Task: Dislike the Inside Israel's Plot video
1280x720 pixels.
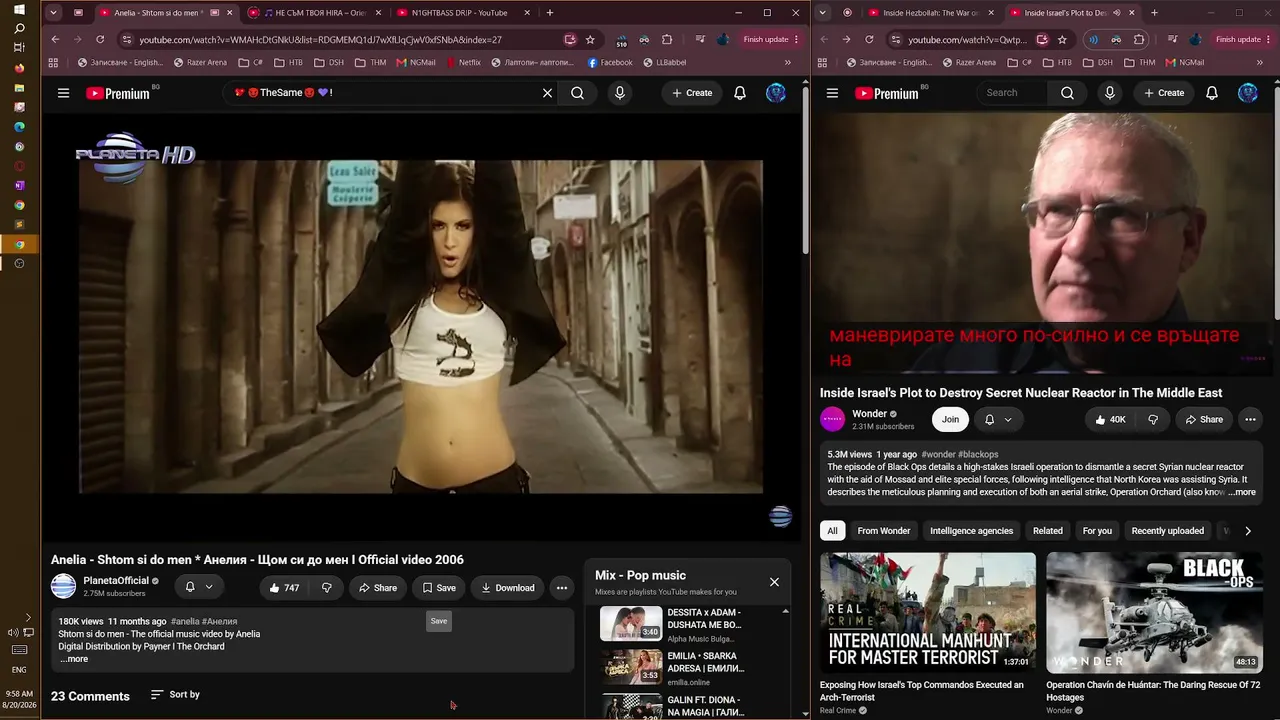Action: [1153, 420]
